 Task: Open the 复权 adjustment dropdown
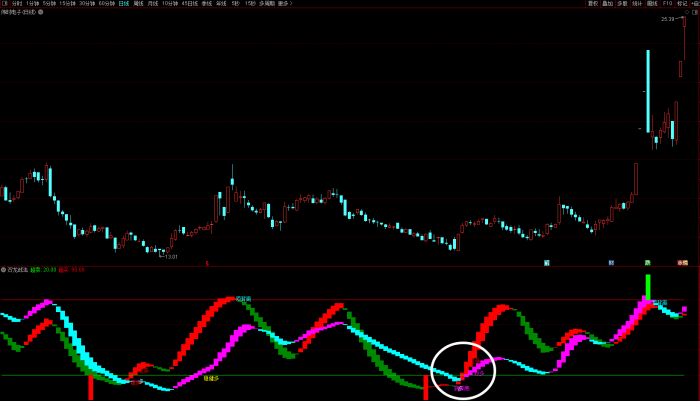592,4
